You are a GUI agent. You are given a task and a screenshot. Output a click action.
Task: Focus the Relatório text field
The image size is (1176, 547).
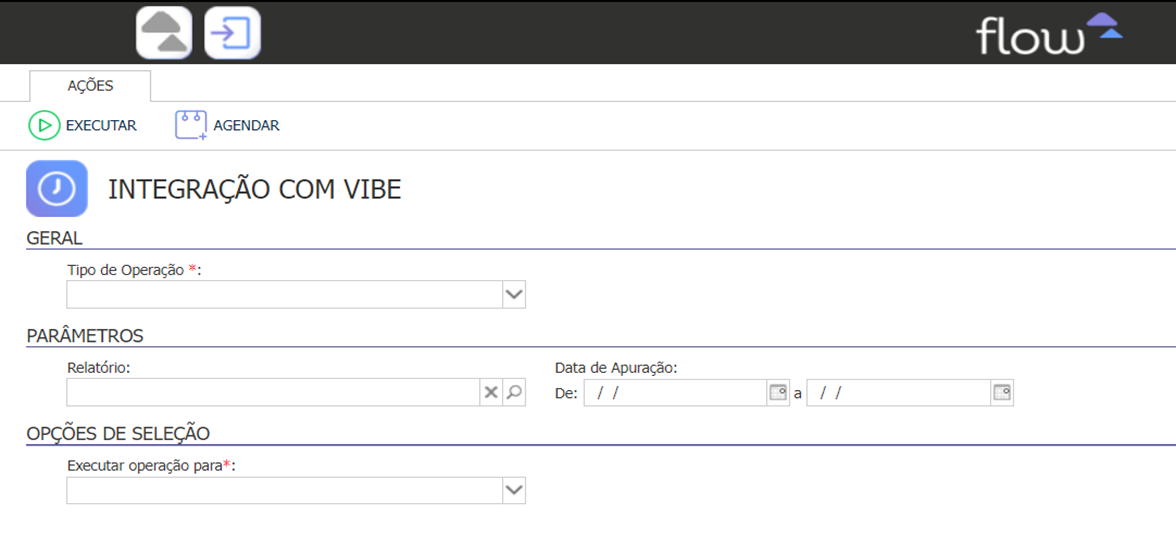click(274, 392)
